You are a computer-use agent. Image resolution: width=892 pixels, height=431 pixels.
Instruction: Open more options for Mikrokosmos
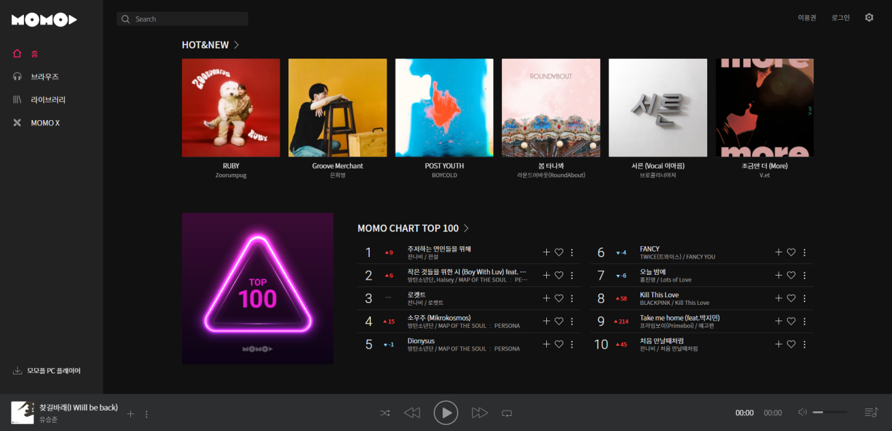click(572, 321)
